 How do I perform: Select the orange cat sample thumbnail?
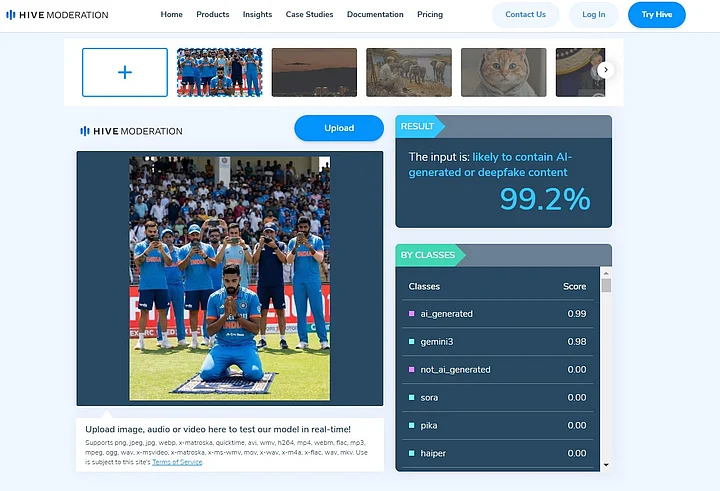point(504,73)
